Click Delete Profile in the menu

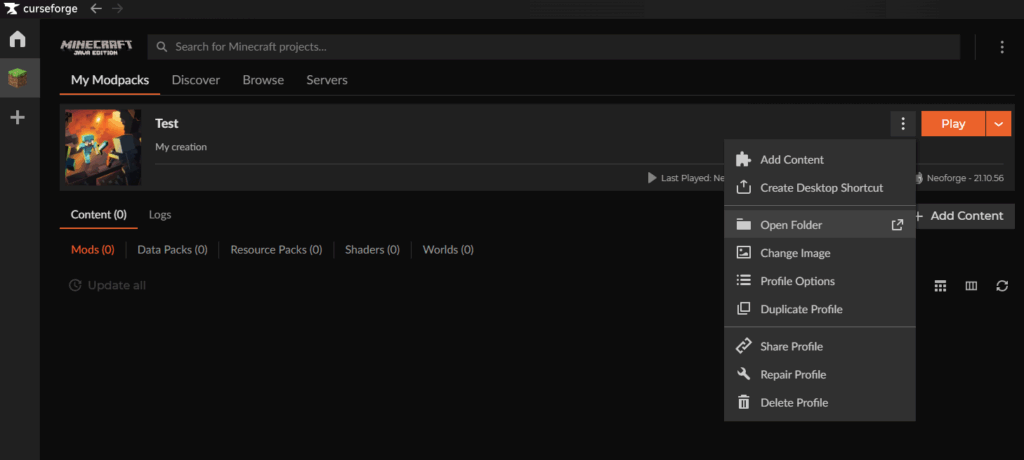pyautogui.click(x=794, y=402)
